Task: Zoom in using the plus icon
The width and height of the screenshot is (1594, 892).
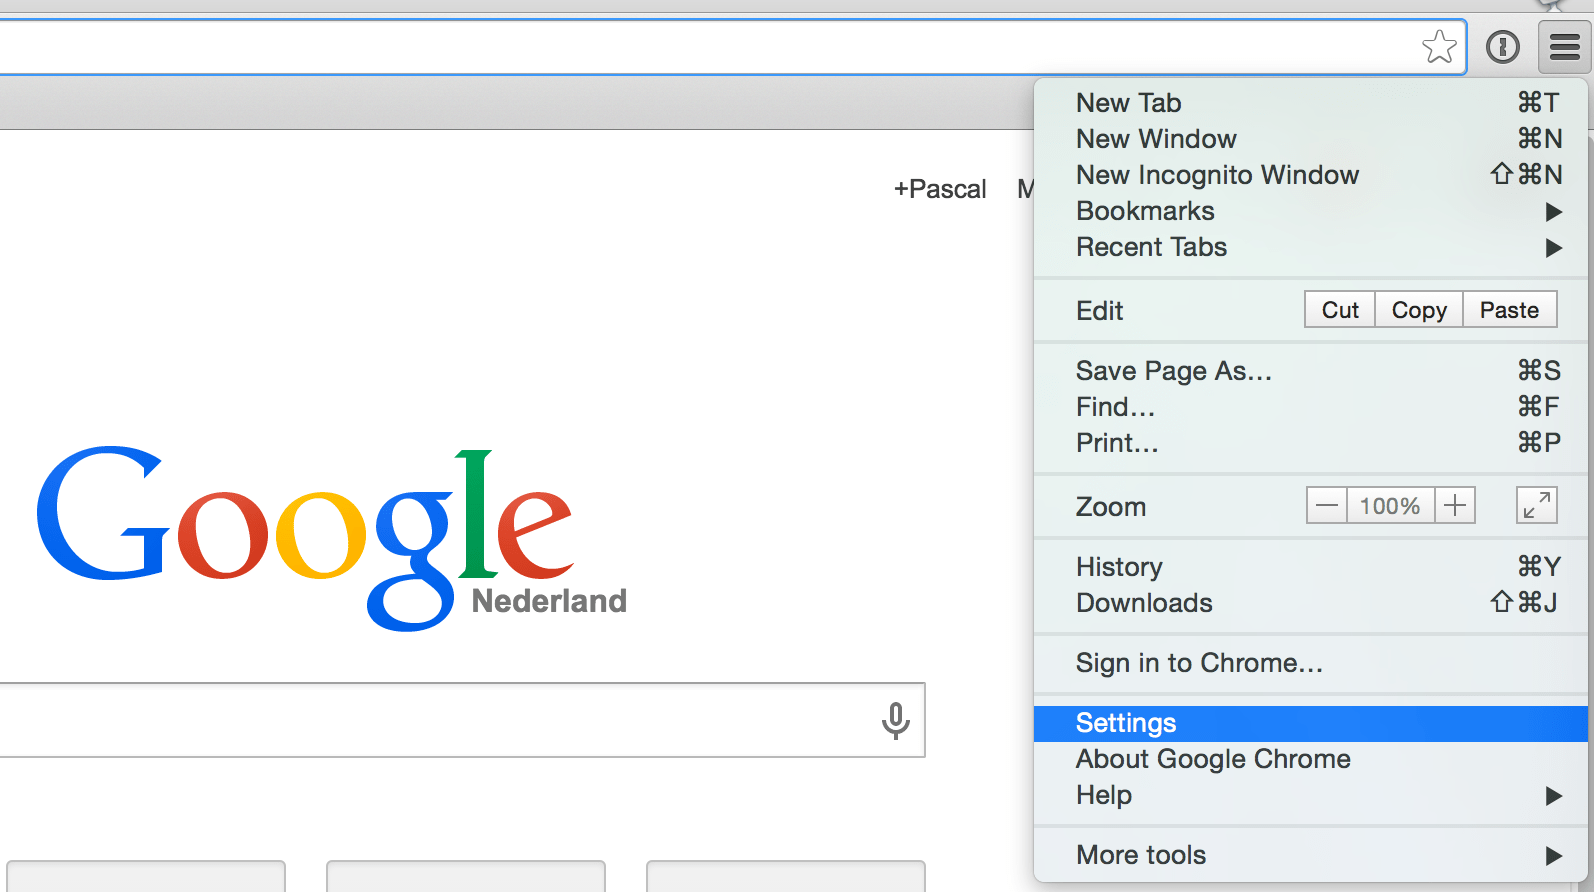Action: coord(1455,505)
